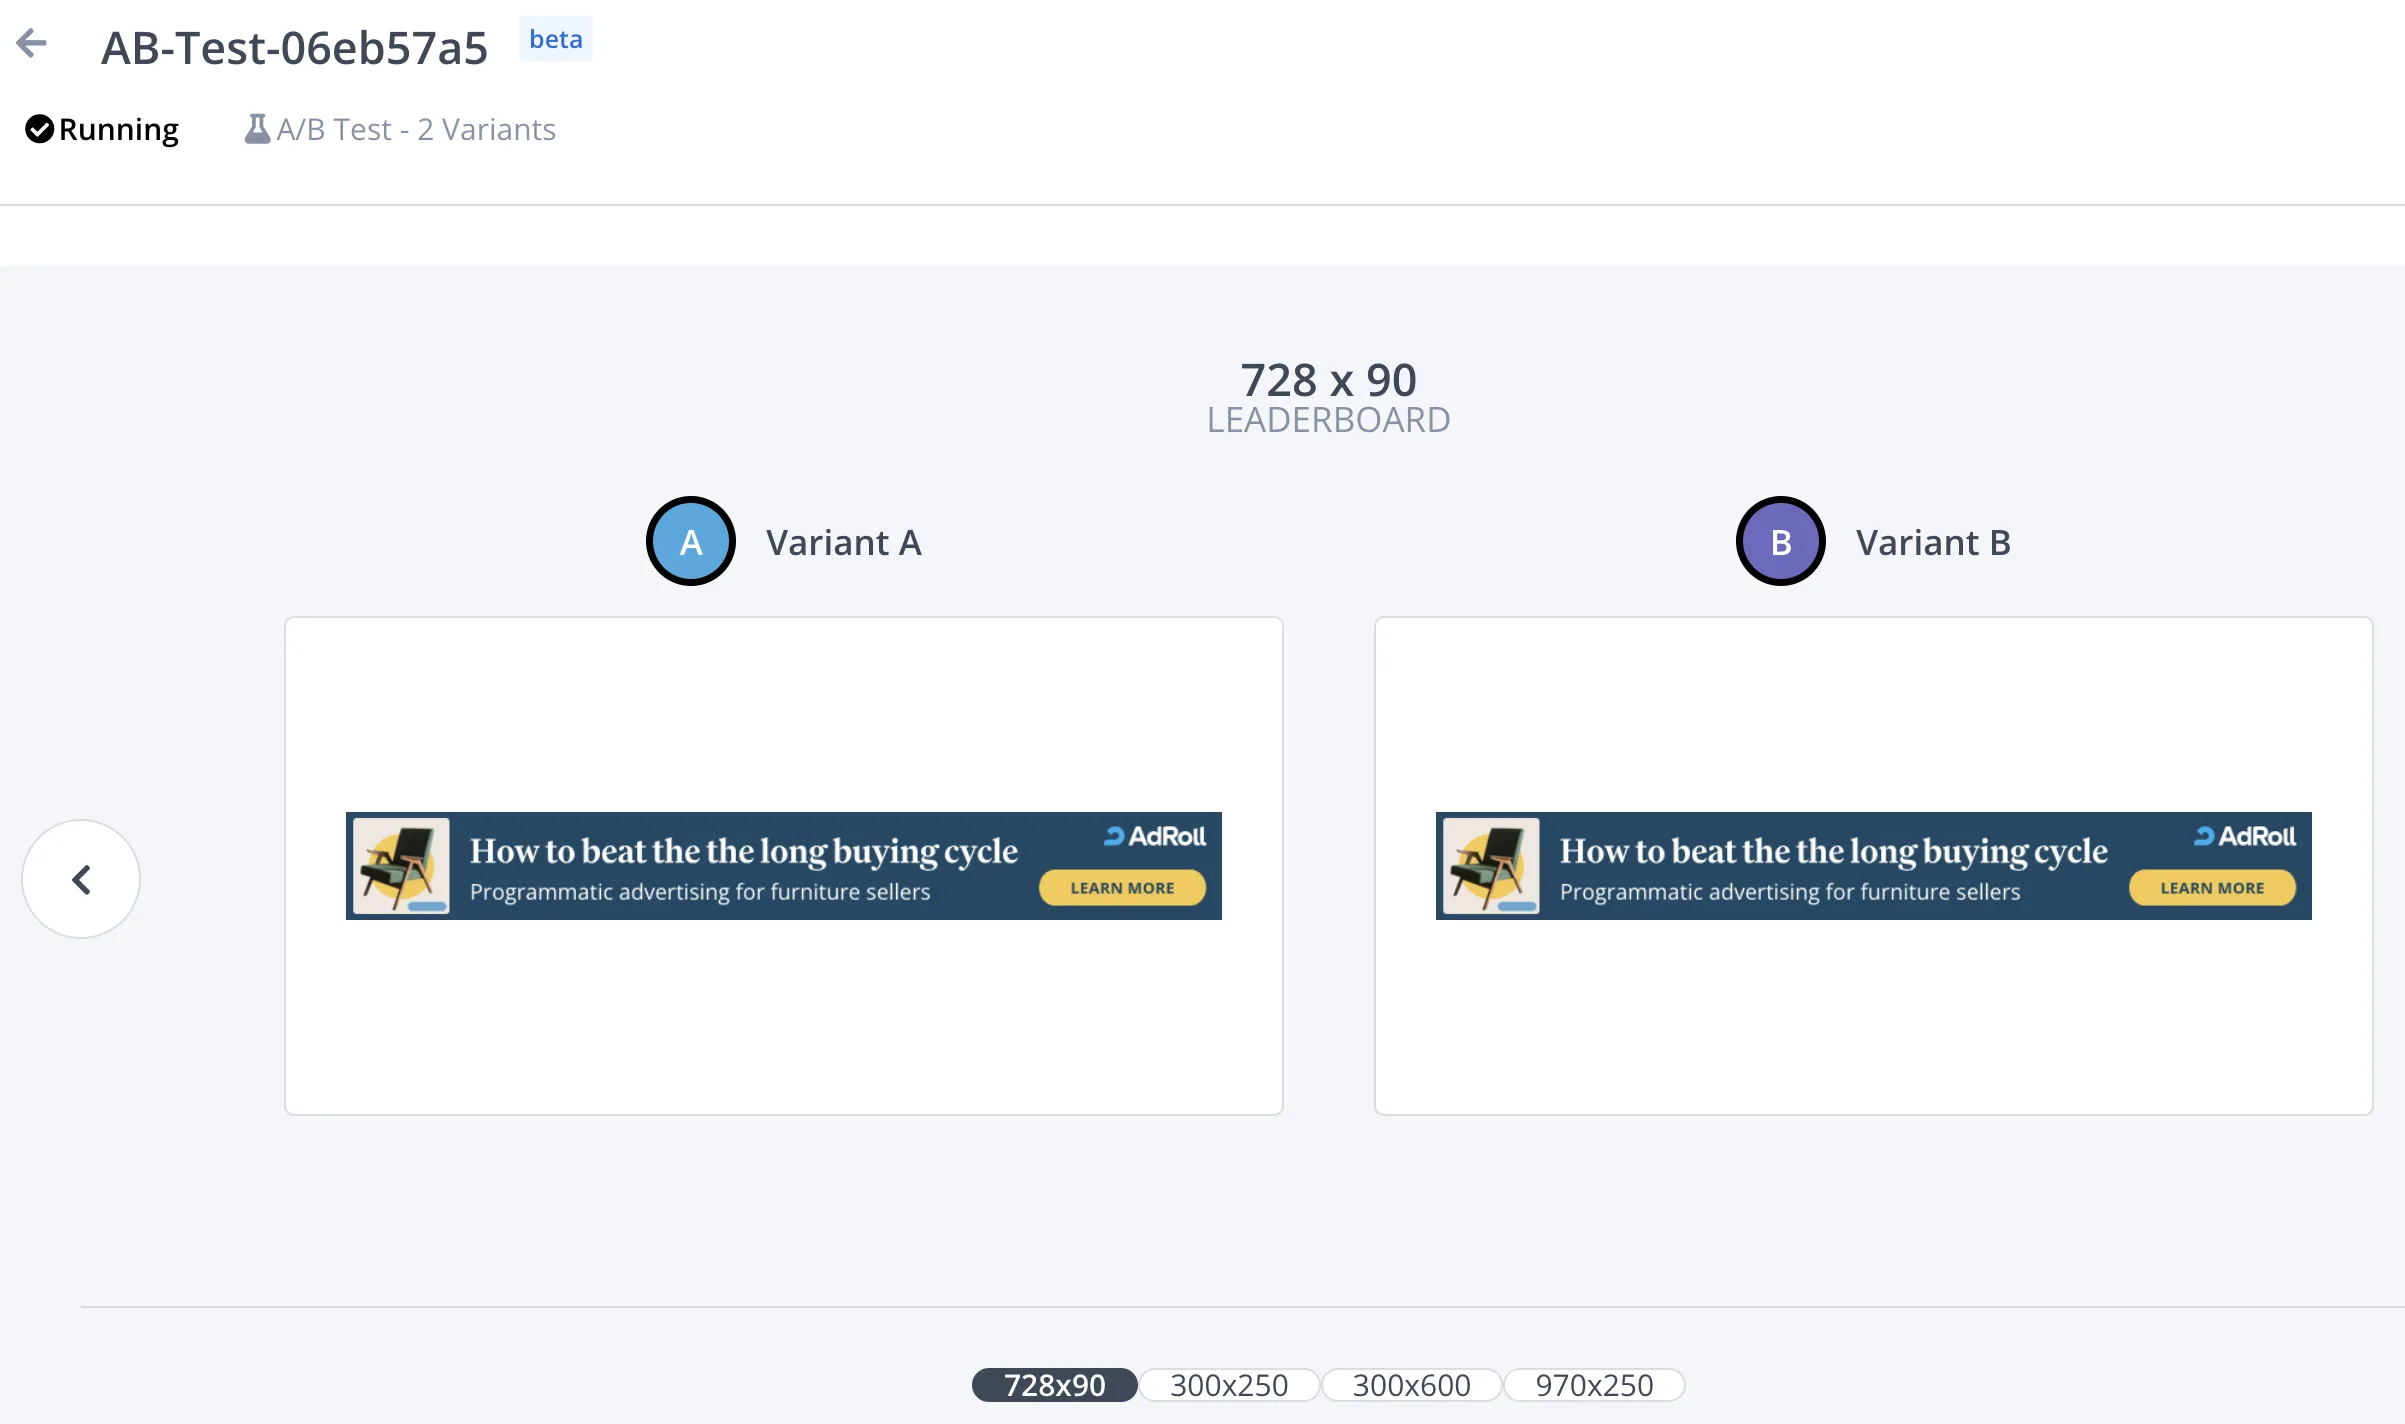Go back using the top-left arrow
The image size is (2405, 1424).
[x=32, y=43]
